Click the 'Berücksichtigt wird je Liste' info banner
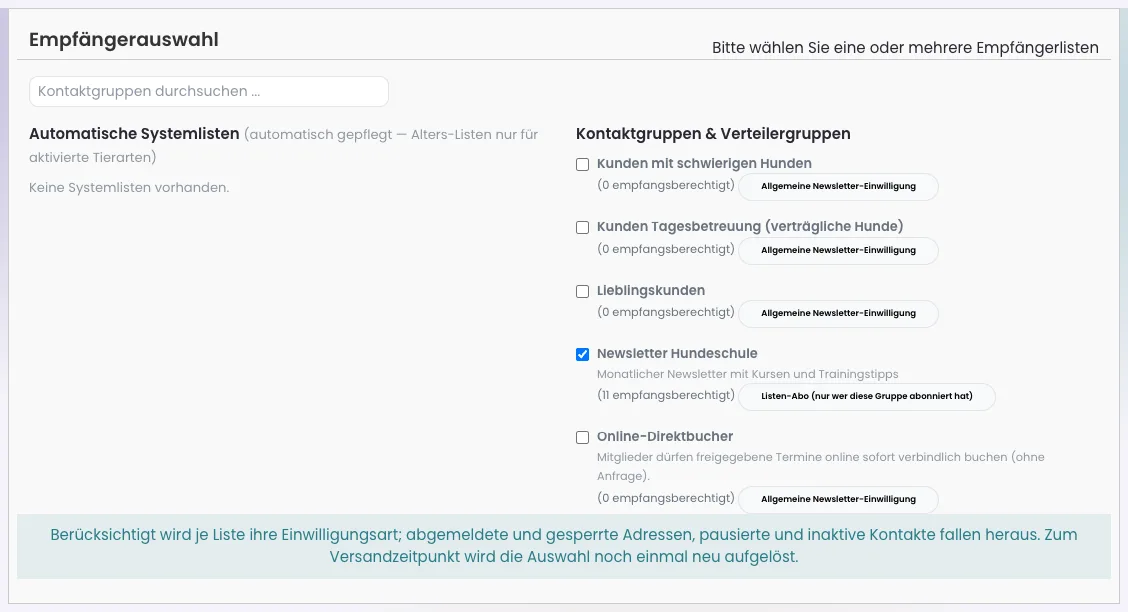This screenshot has width=1128, height=612. 564,546
